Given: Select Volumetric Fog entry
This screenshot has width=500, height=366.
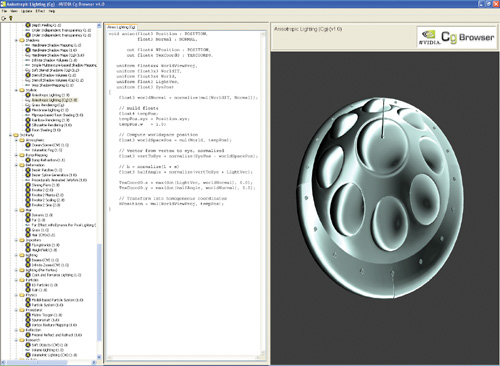Looking at the screenshot, I should pos(47,150).
